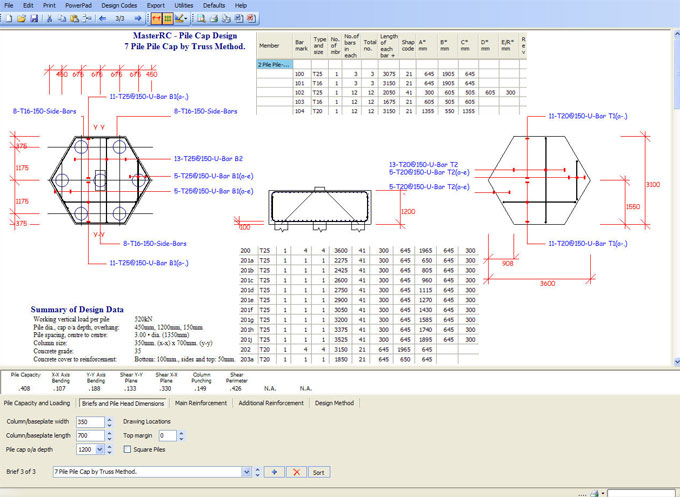Click the Open folder toolbar icon
The image size is (680, 497).
tap(21, 19)
